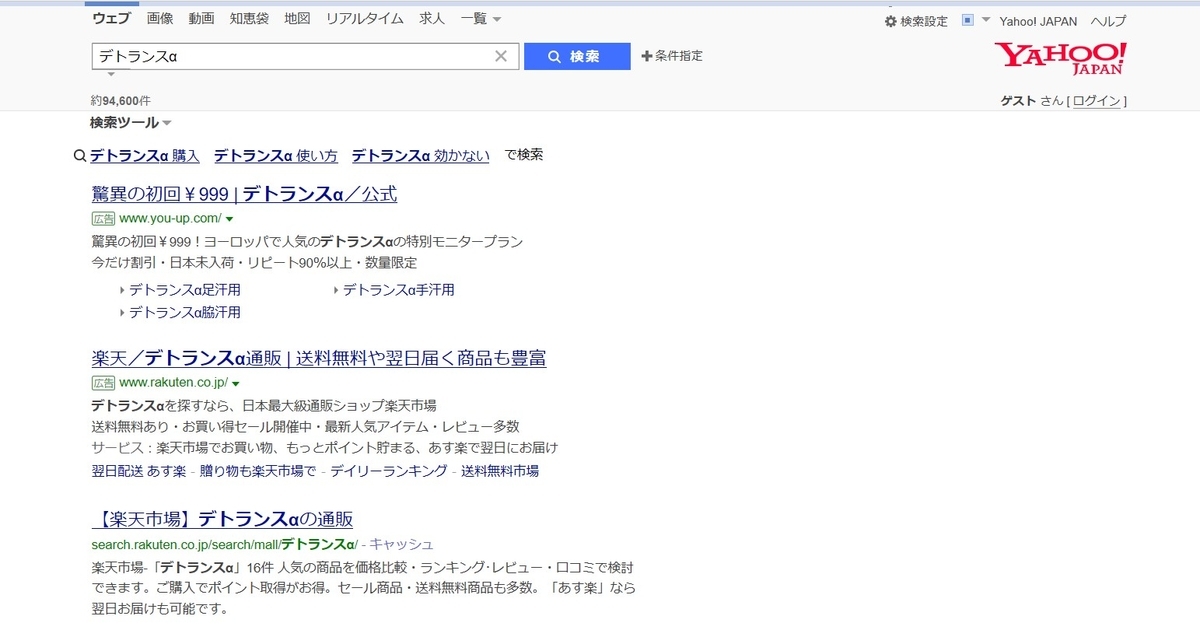Click the blue square icon beside 検索設定

click(x=967, y=20)
